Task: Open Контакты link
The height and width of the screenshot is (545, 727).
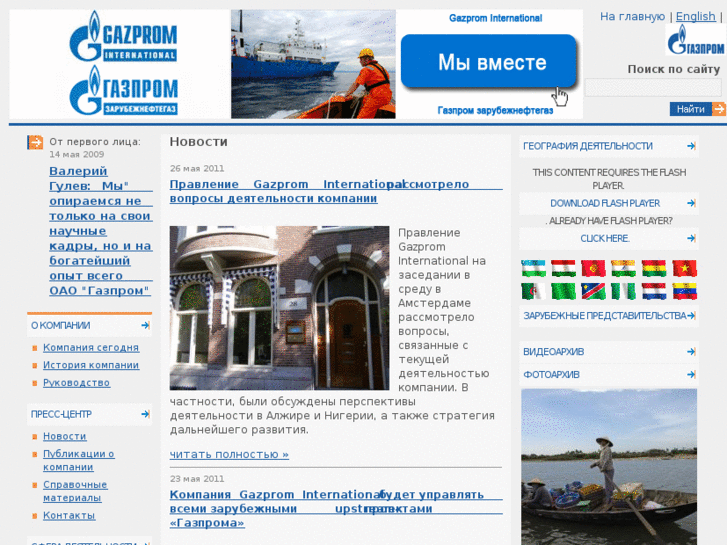Action: click(x=69, y=515)
